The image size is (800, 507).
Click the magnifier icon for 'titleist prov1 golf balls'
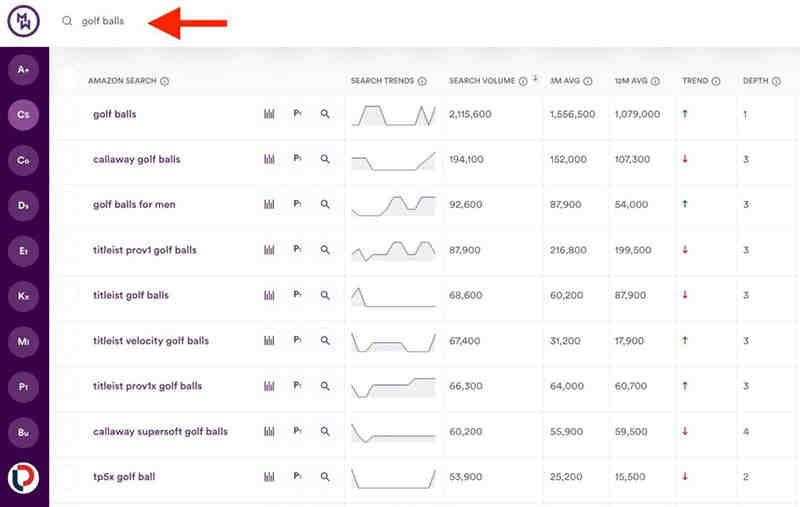[x=325, y=250]
